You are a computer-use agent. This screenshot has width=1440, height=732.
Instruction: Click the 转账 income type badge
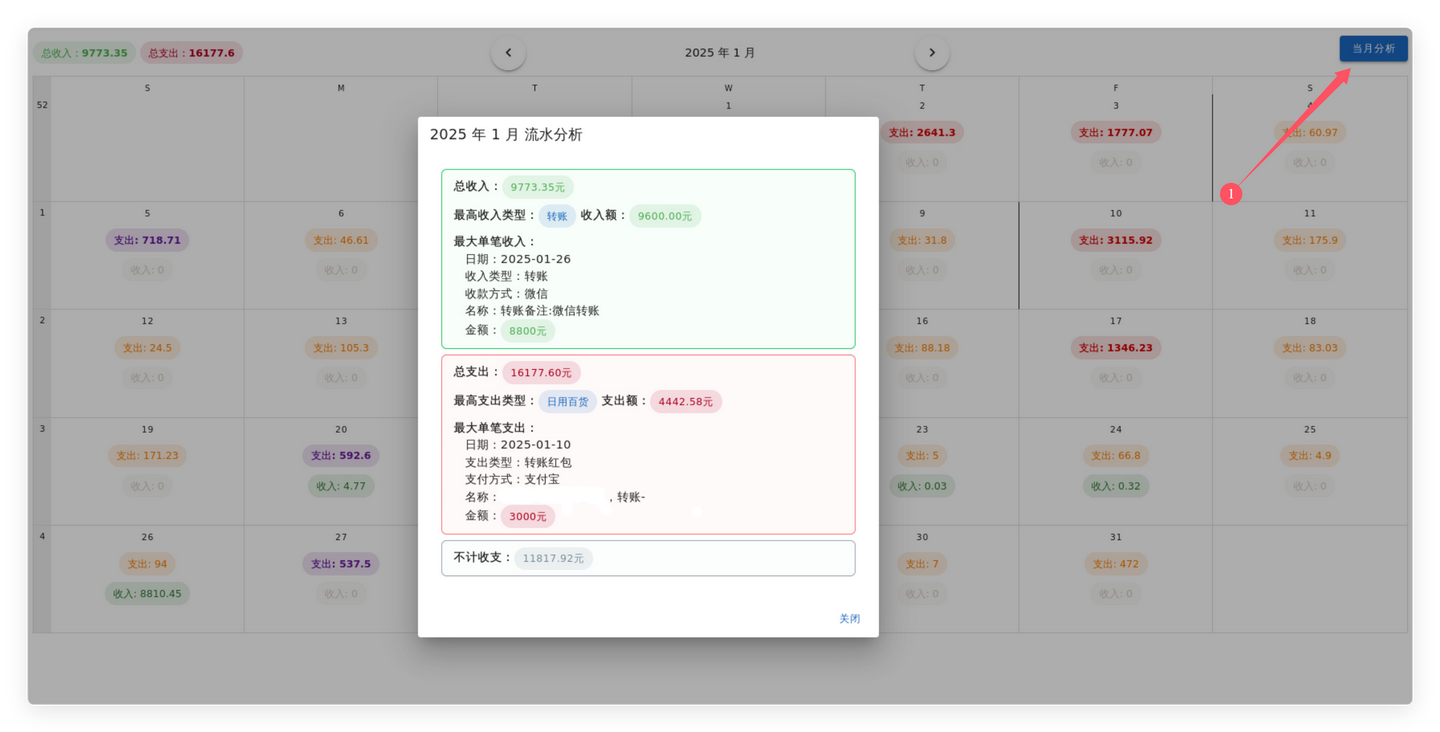556,215
